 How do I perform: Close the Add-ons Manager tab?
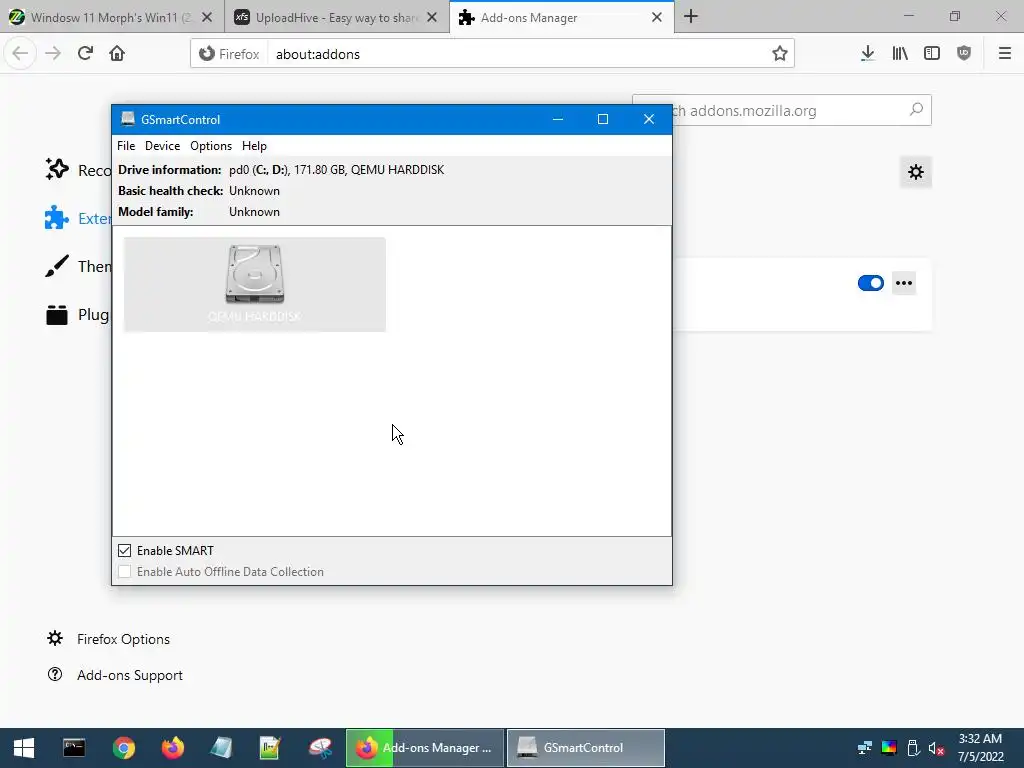tap(657, 18)
